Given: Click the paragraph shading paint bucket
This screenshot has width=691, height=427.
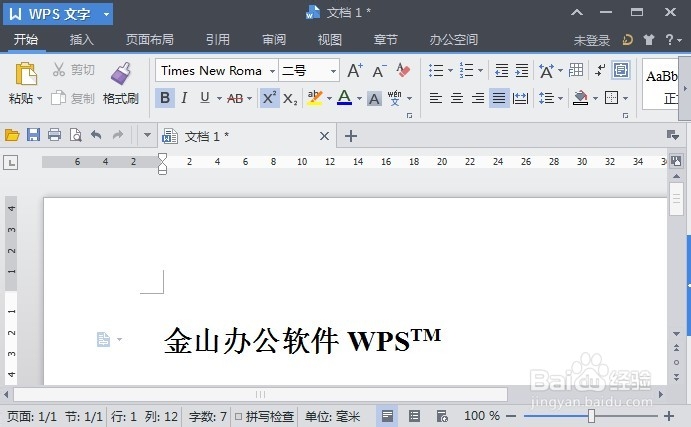Looking at the screenshot, I should pos(580,98).
